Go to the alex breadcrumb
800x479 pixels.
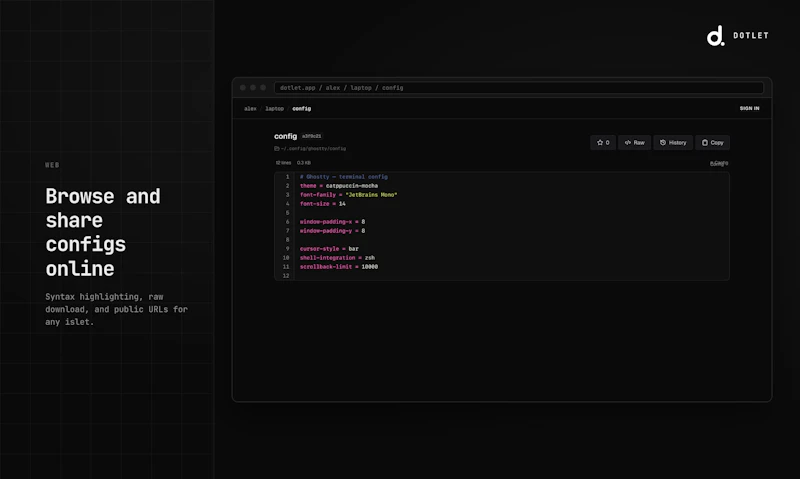(x=250, y=109)
